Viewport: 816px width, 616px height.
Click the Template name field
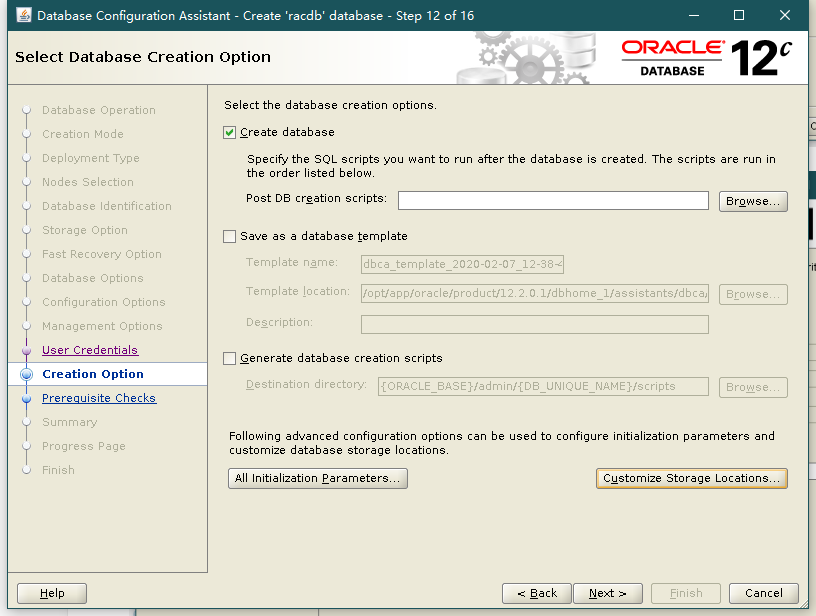(462, 264)
